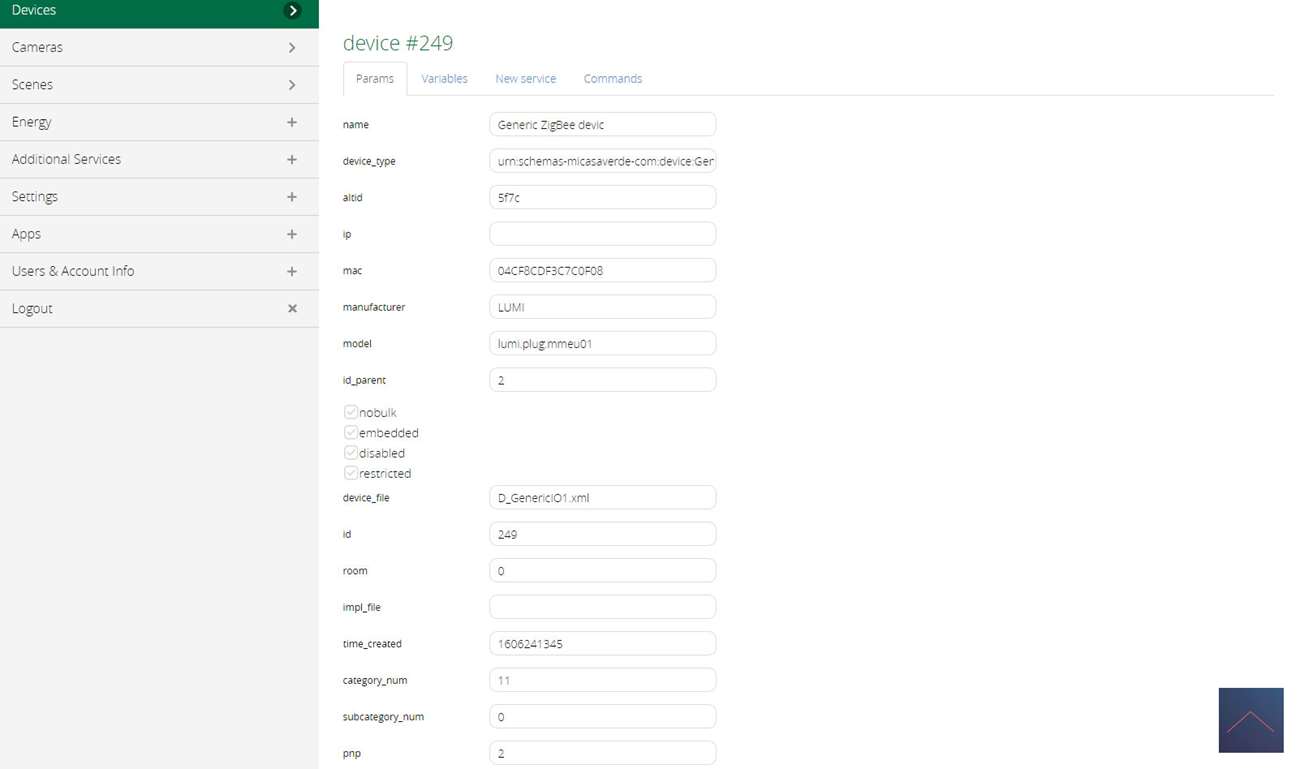Image resolution: width=1300 pixels, height=769 pixels.
Task: Focus the empty ip address field
Action: [x=602, y=234]
